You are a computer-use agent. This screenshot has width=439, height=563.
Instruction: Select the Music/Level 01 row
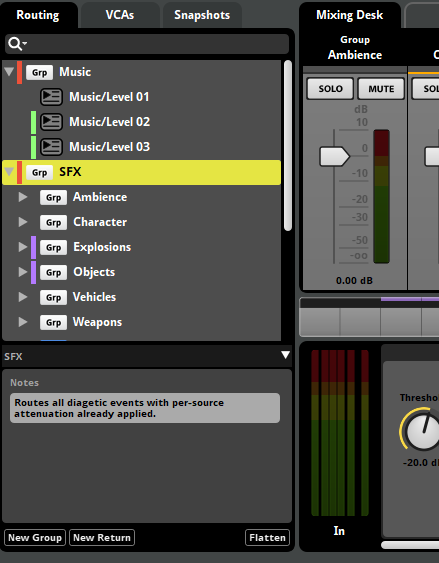pos(141,97)
